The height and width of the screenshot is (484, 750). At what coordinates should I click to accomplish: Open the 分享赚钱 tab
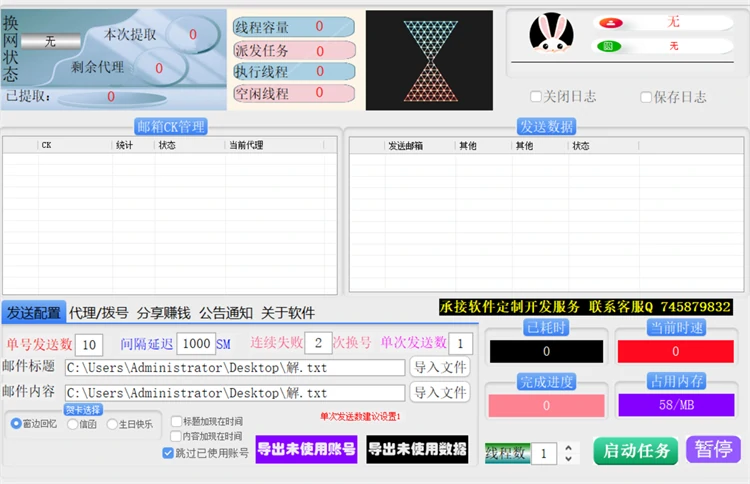coord(164,313)
